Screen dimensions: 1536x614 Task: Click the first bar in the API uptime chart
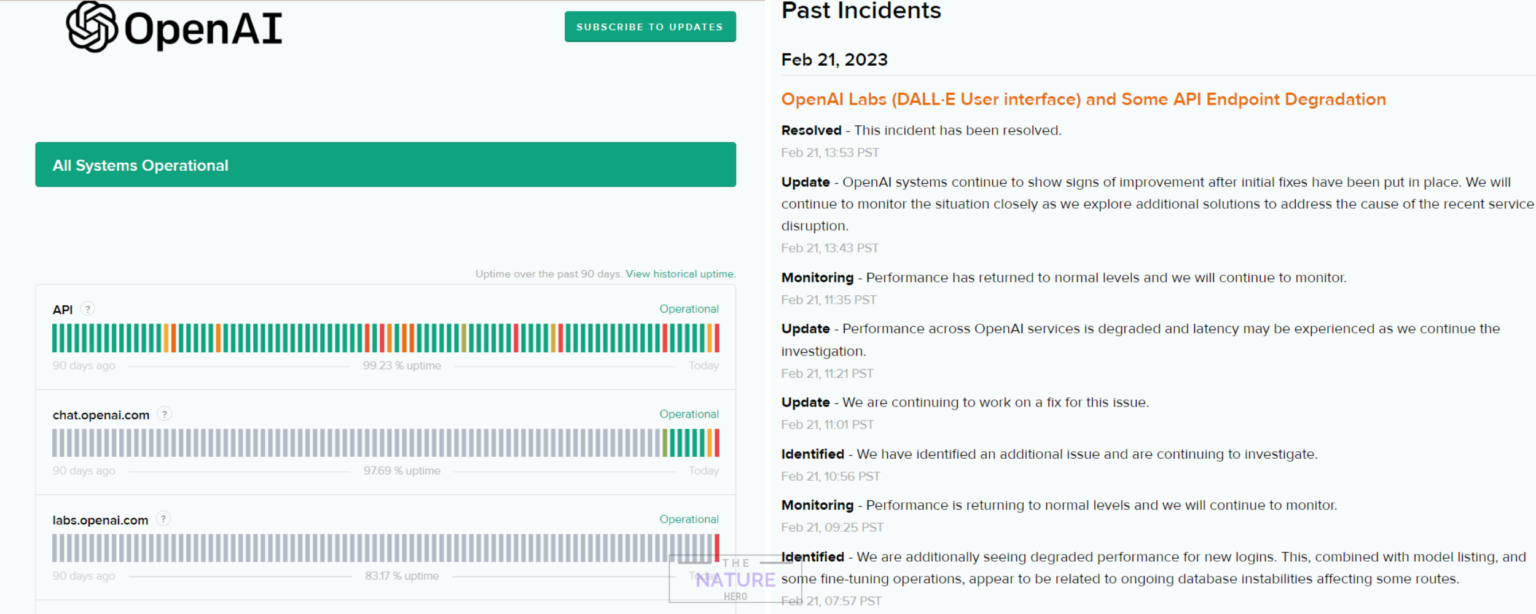[55, 338]
